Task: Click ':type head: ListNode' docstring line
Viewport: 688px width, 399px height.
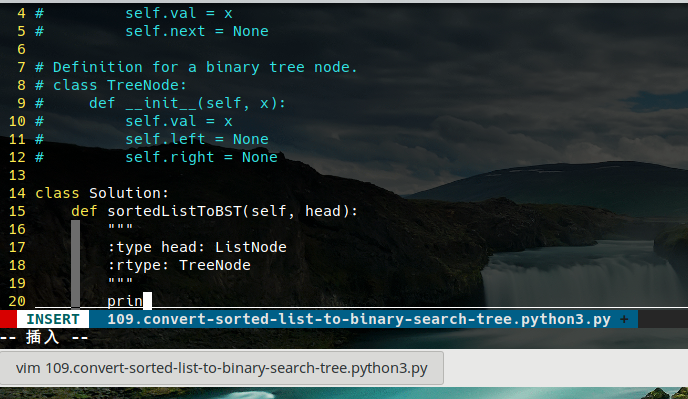Action: click(x=197, y=247)
